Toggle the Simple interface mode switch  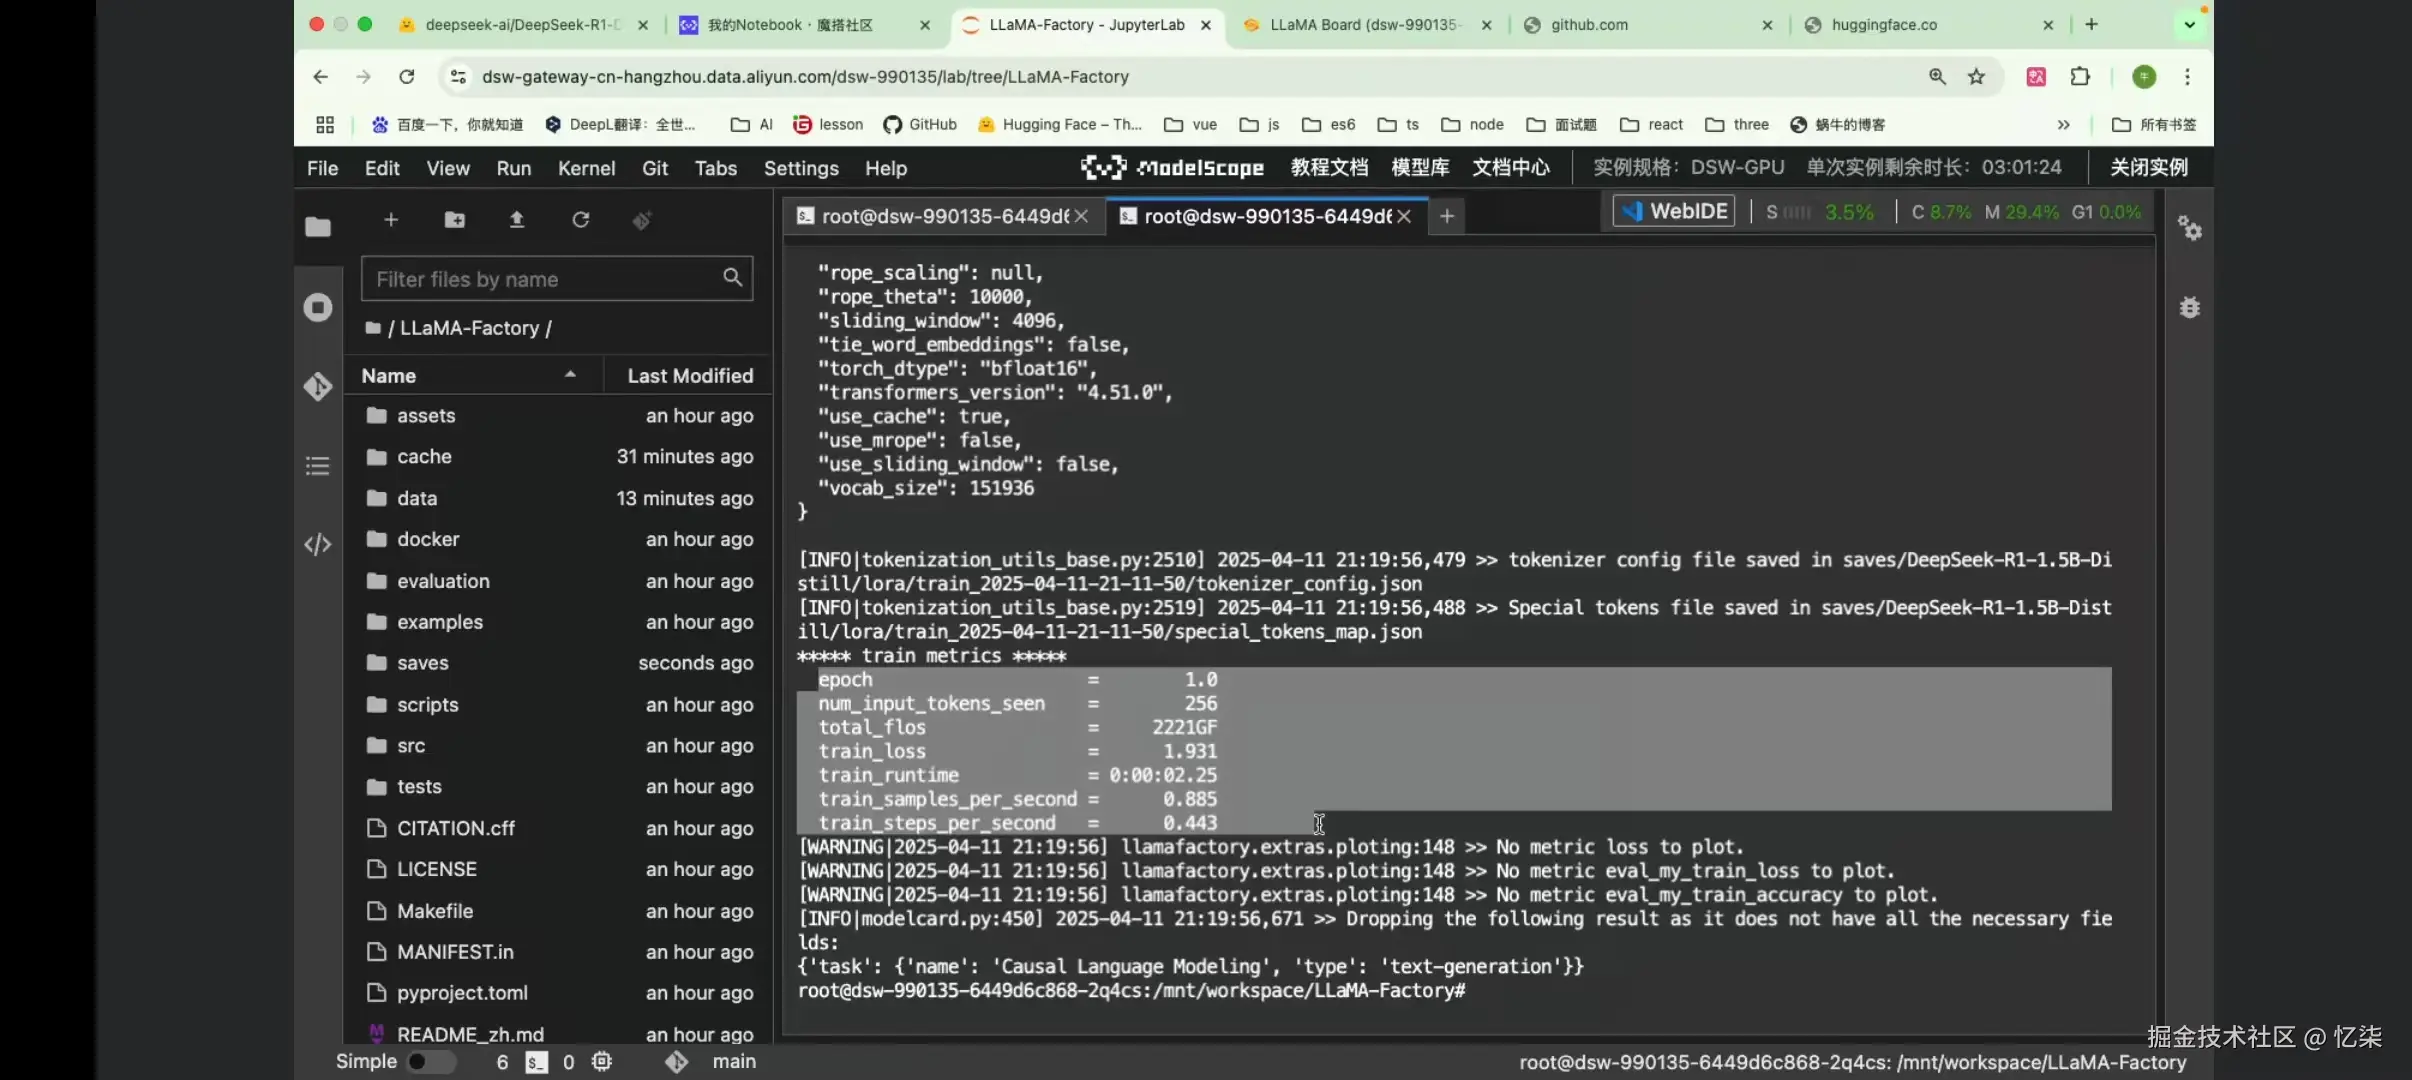tap(429, 1061)
